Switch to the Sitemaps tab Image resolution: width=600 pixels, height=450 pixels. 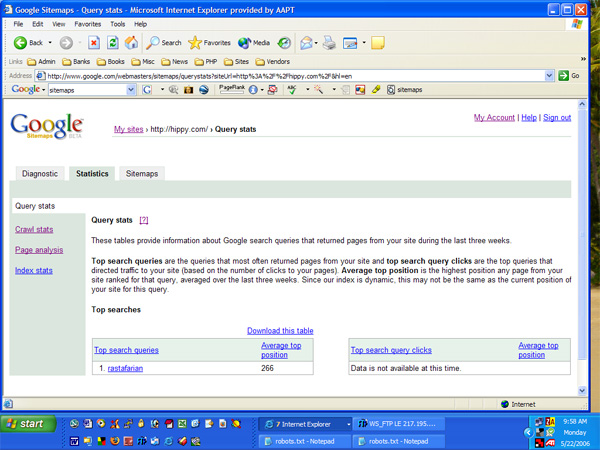142,174
